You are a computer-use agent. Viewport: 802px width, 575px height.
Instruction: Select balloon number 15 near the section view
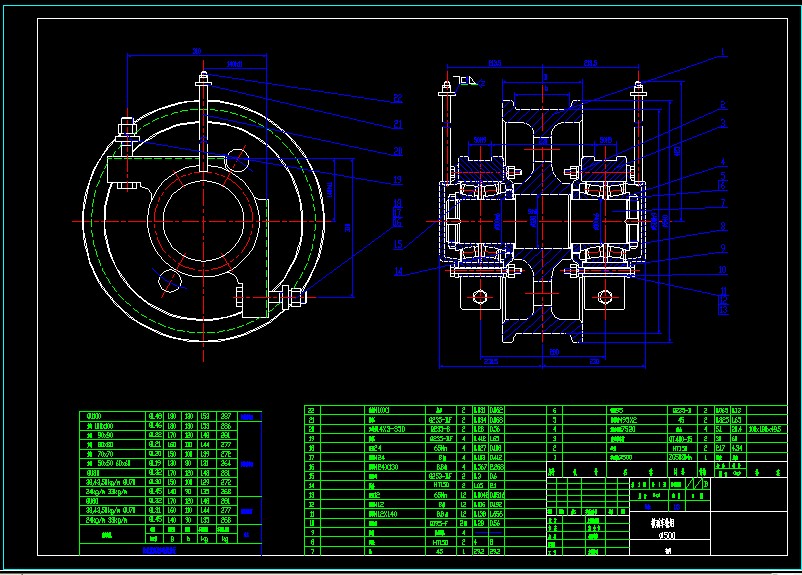click(398, 245)
